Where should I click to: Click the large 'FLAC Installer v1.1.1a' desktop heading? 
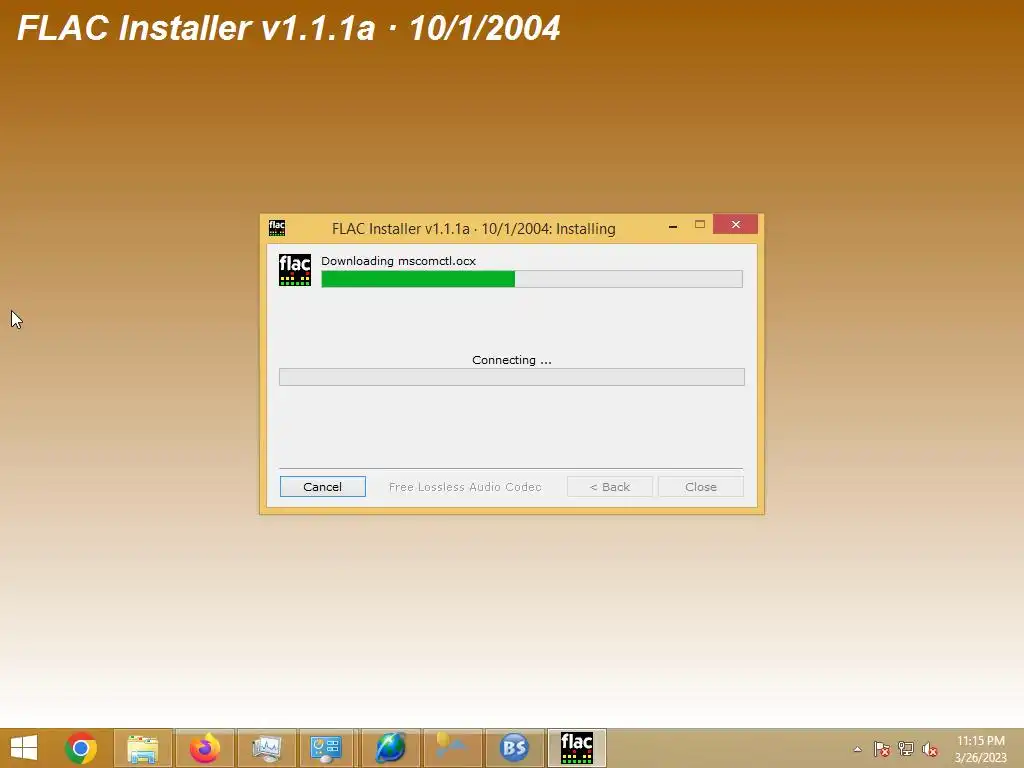pyautogui.click(x=289, y=28)
